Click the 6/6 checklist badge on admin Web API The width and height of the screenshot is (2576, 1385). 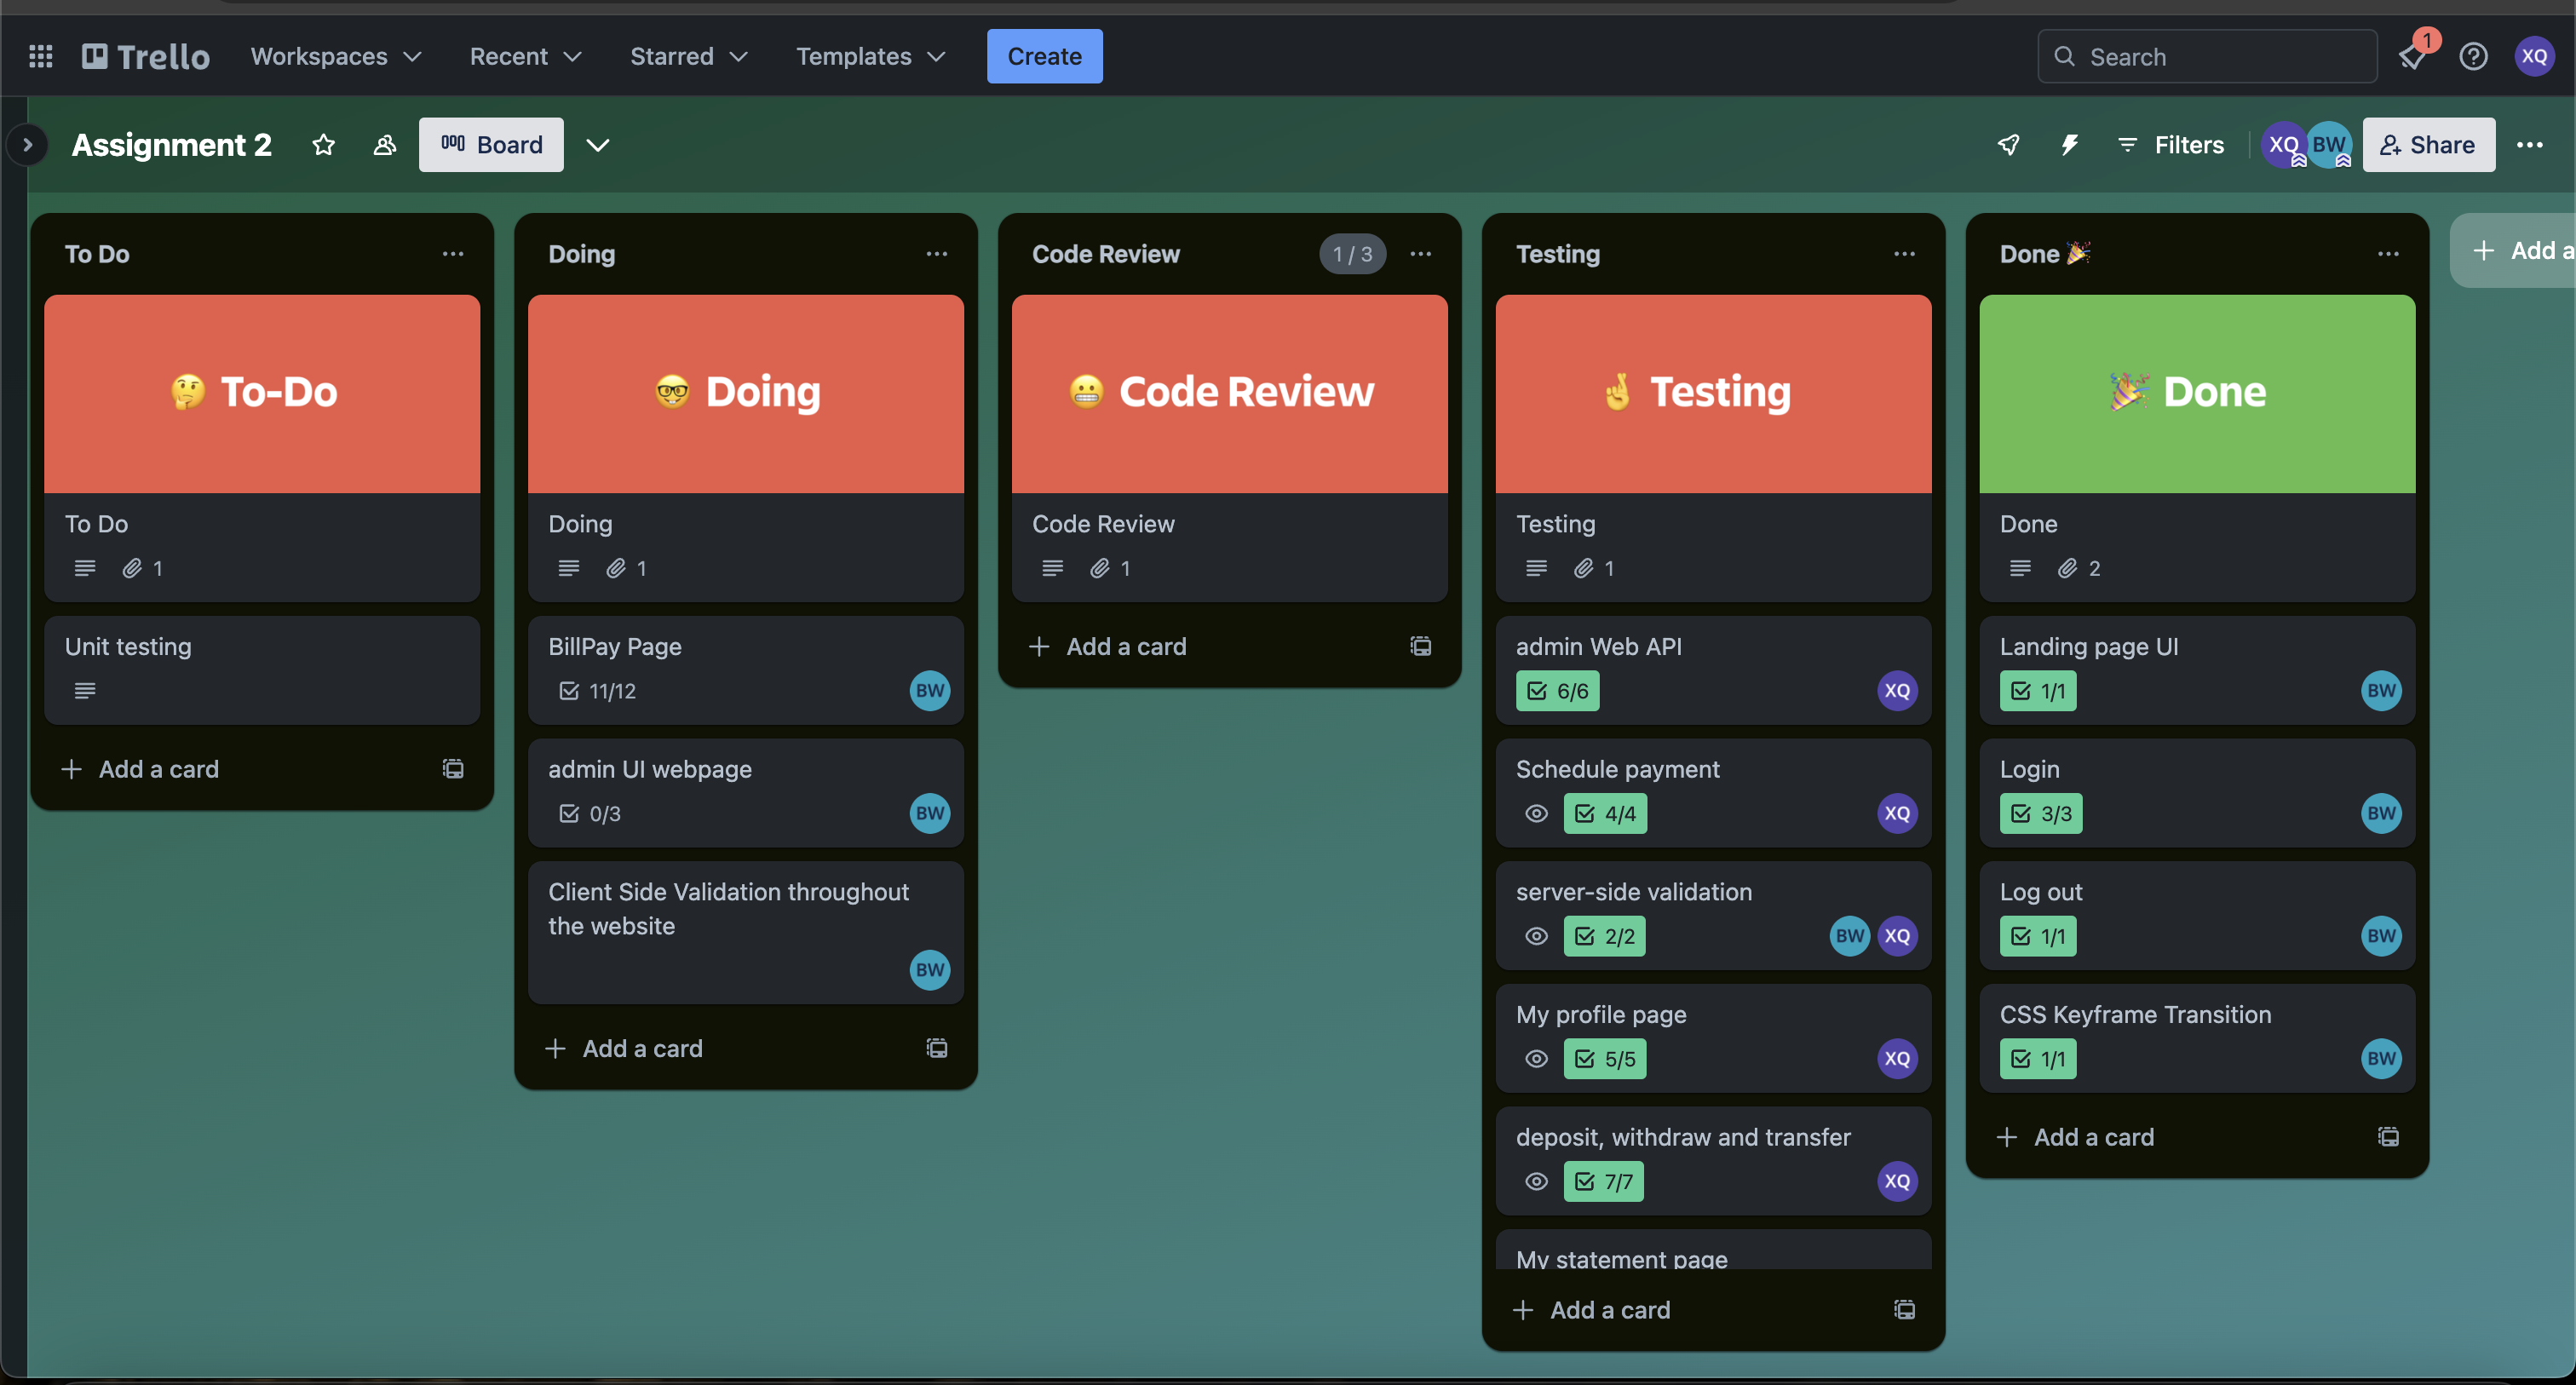click(1557, 690)
